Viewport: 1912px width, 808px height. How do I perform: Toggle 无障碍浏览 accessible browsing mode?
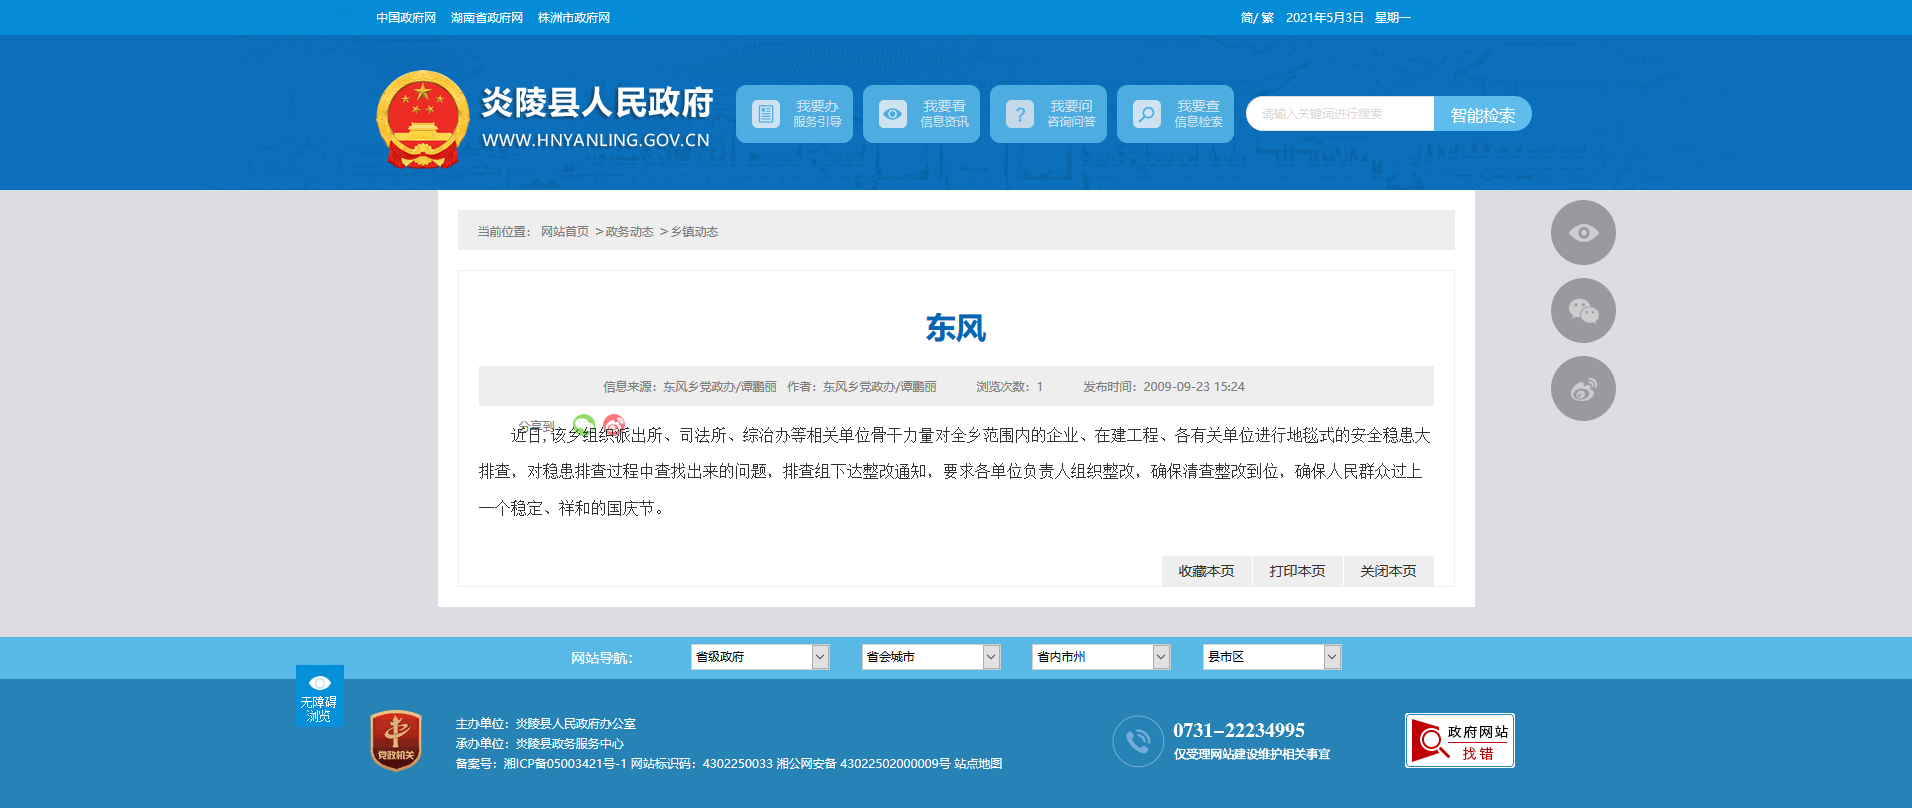pyautogui.click(x=319, y=696)
